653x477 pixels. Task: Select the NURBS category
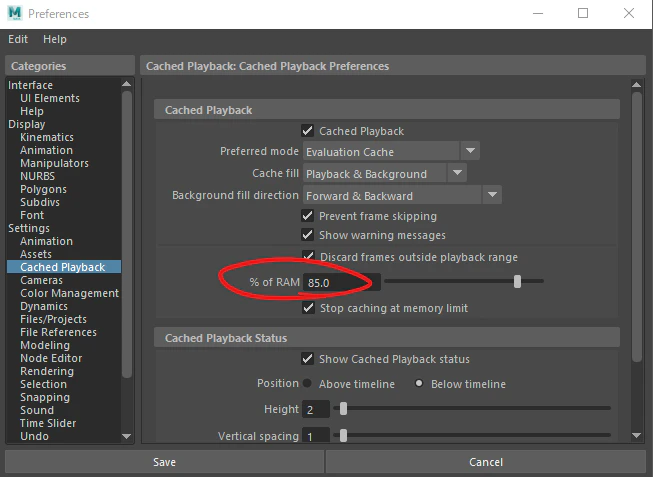pos(37,176)
